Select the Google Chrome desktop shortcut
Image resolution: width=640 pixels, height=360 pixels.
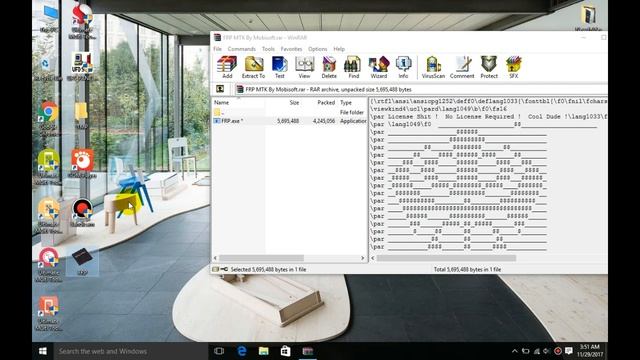pos(48,119)
